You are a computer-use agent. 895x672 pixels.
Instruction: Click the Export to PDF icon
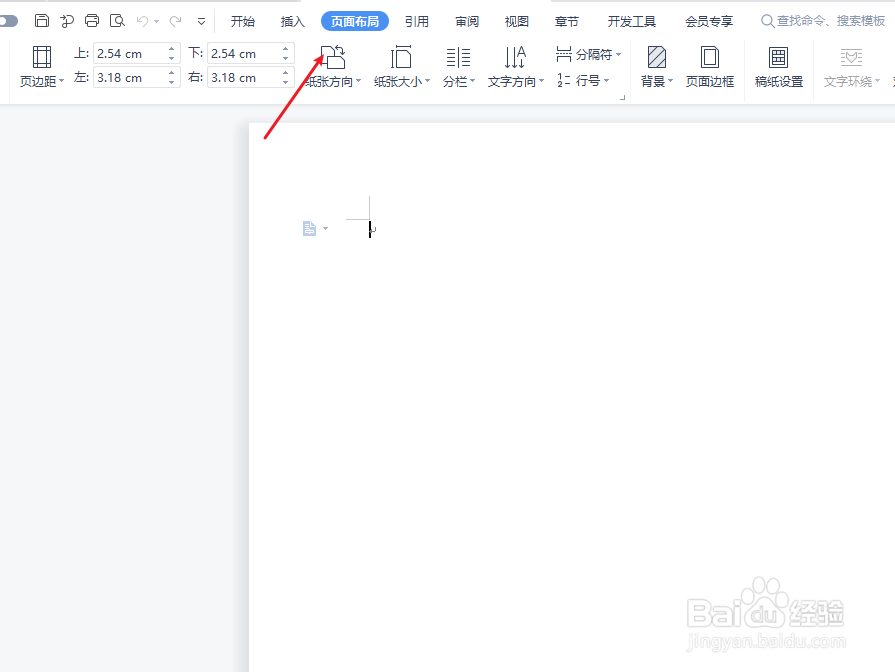(x=67, y=21)
